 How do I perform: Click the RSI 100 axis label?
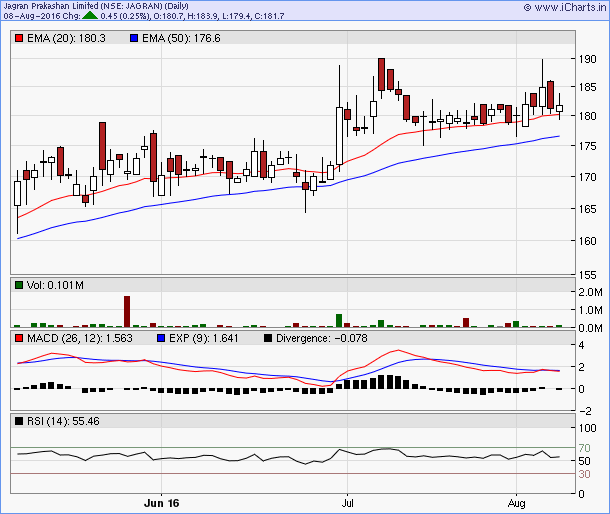coord(587,428)
